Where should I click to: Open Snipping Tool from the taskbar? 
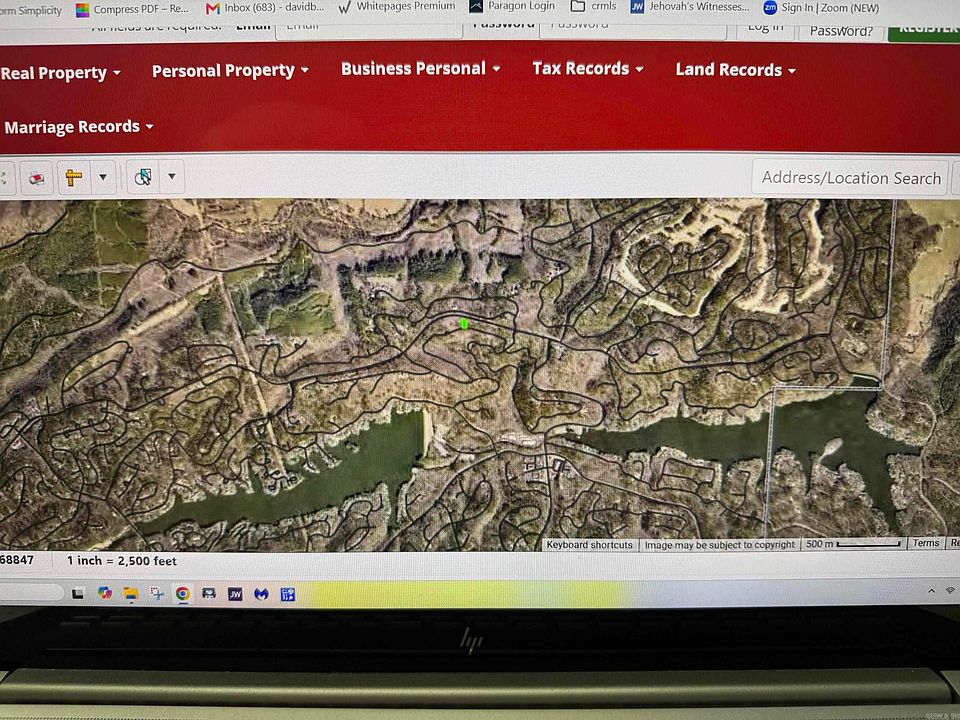click(x=157, y=593)
